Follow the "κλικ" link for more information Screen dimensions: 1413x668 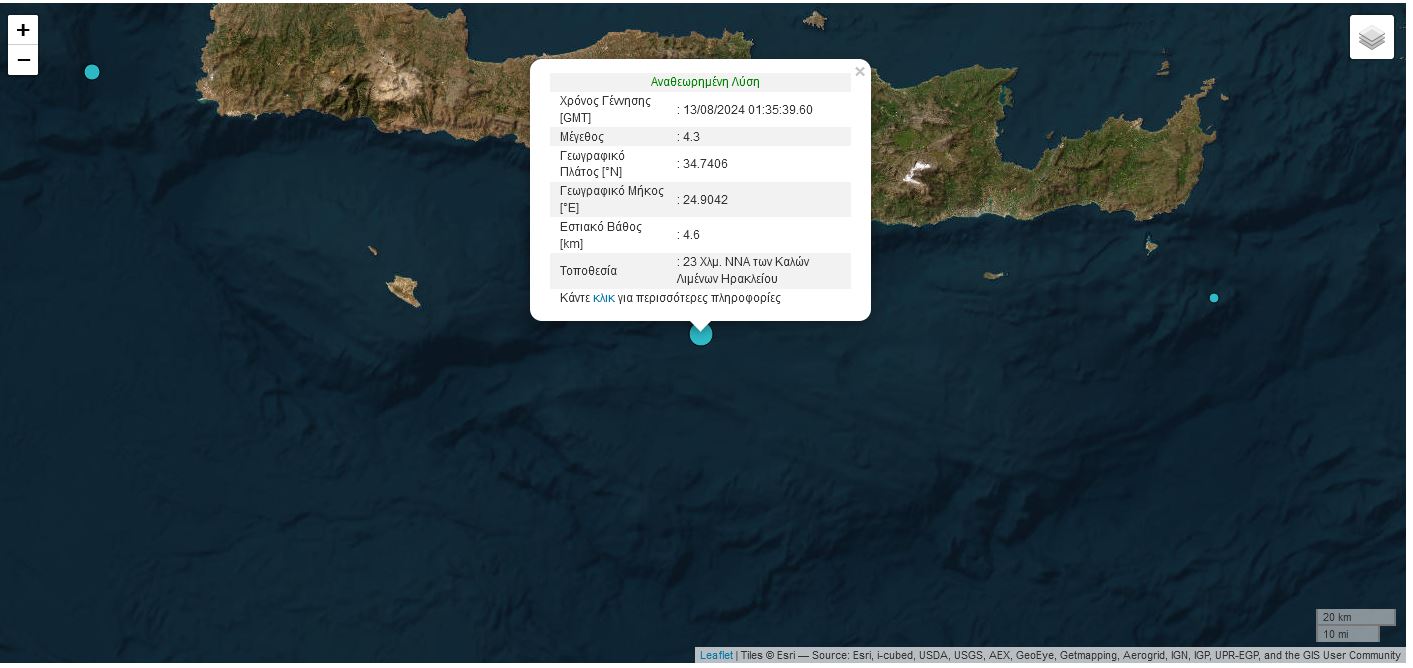(603, 298)
